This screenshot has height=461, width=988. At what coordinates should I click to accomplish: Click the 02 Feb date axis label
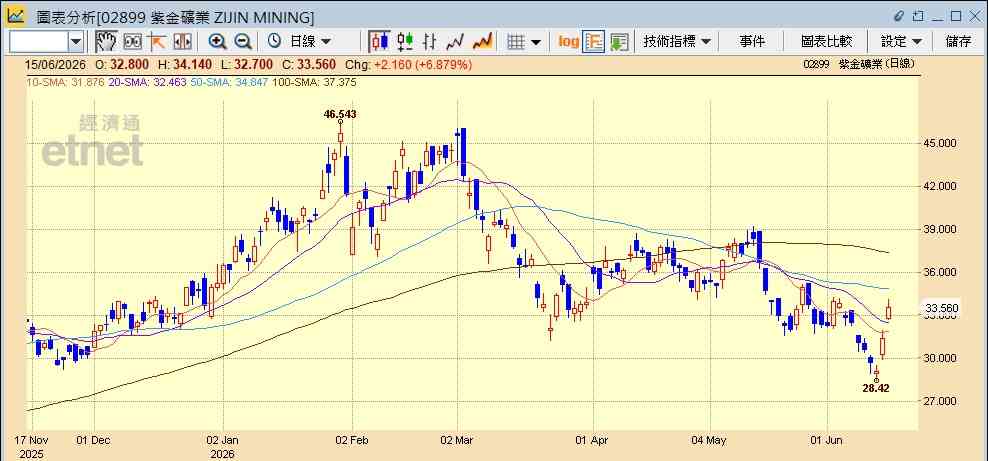click(352, 440)
